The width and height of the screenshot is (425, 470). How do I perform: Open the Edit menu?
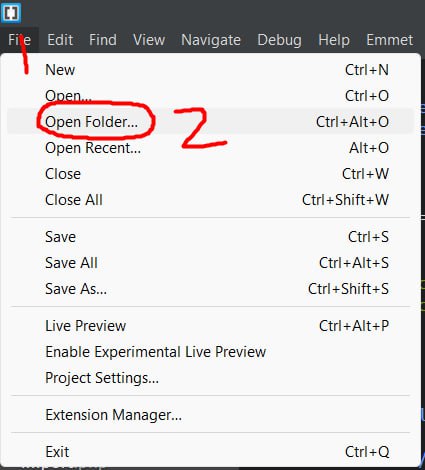[x=60, y=40]
